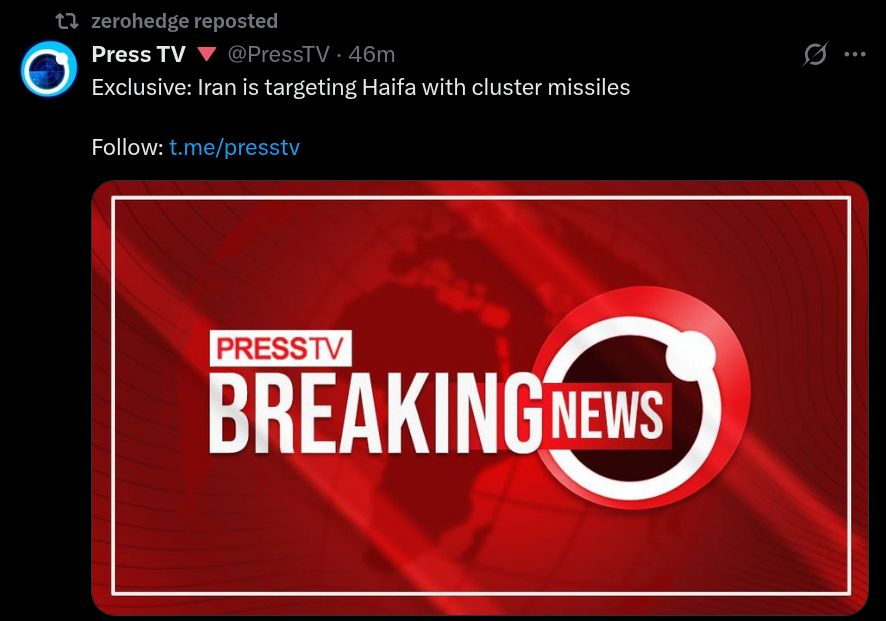Image resolution: width=886 pixels, height=621 pixels.
Task: Click the red "NEWS" box in the image
Action: pyautogui.click(x=607, y=415)
